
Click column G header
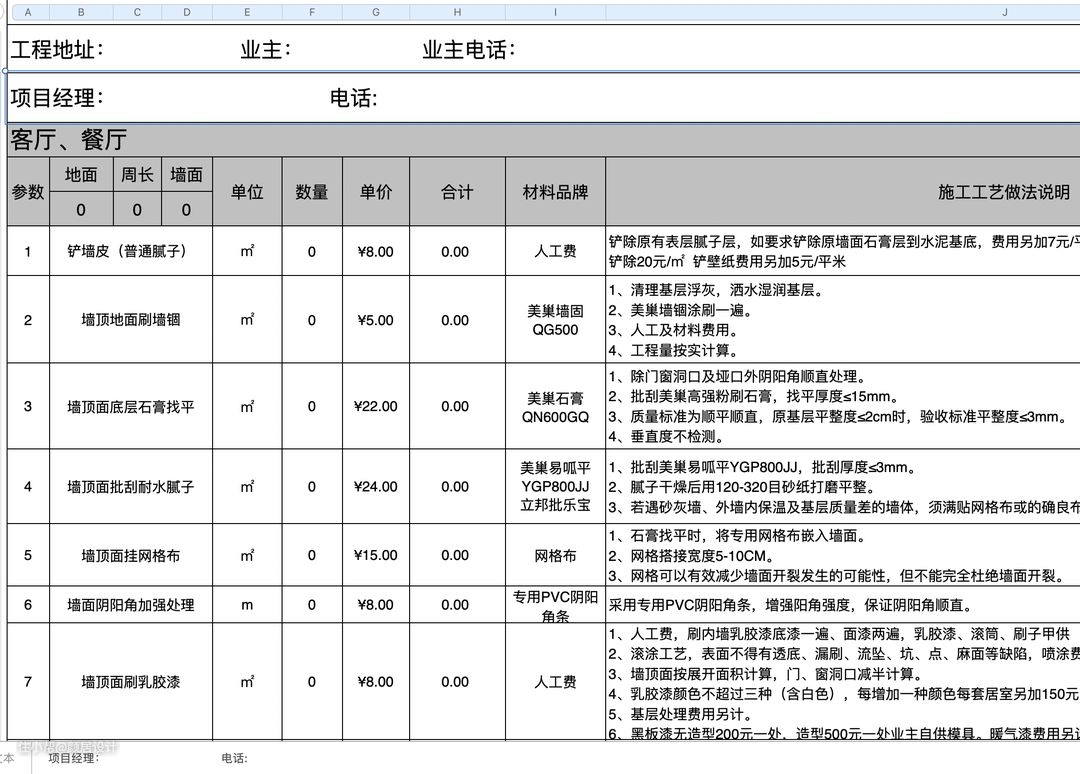376,12
